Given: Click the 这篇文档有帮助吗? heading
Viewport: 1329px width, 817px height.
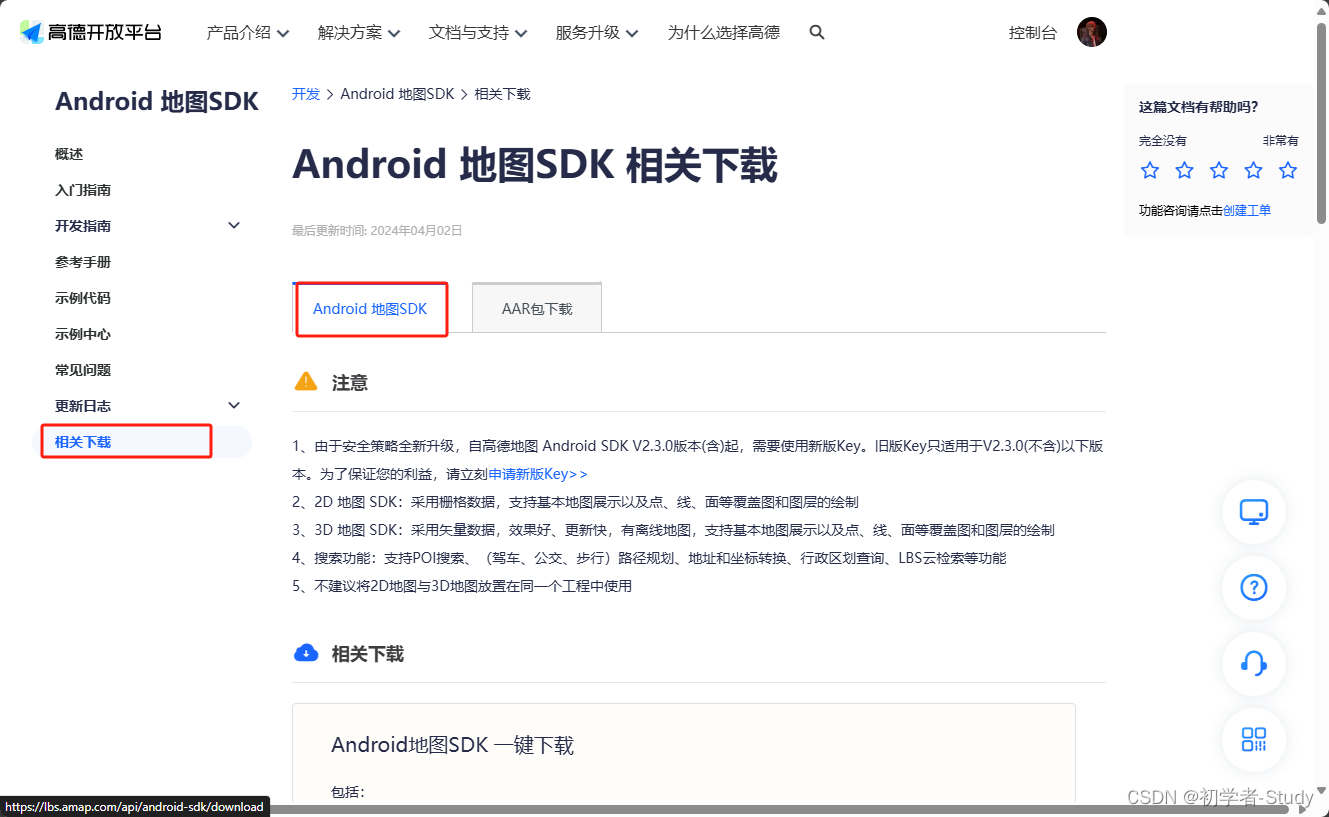Looking at the screenshot, I should pyautogui.click(x=1199, y=107).
